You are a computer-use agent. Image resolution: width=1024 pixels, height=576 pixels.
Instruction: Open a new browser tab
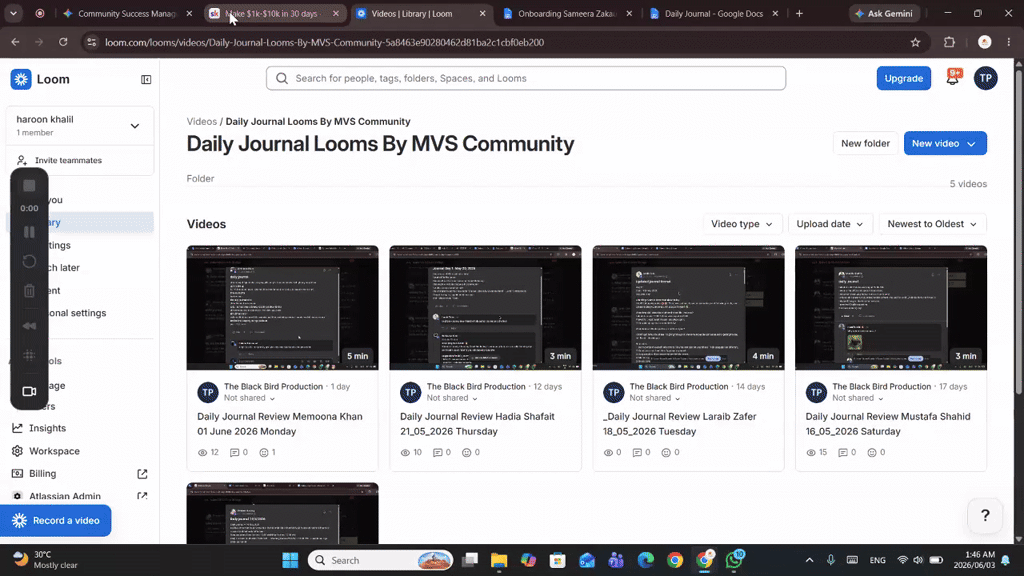(799, 13)
